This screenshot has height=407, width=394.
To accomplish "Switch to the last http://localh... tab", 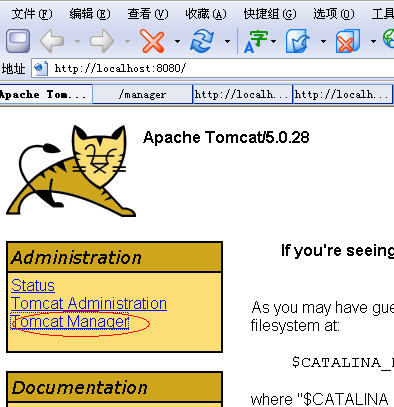I will click(x=343, y=94).
